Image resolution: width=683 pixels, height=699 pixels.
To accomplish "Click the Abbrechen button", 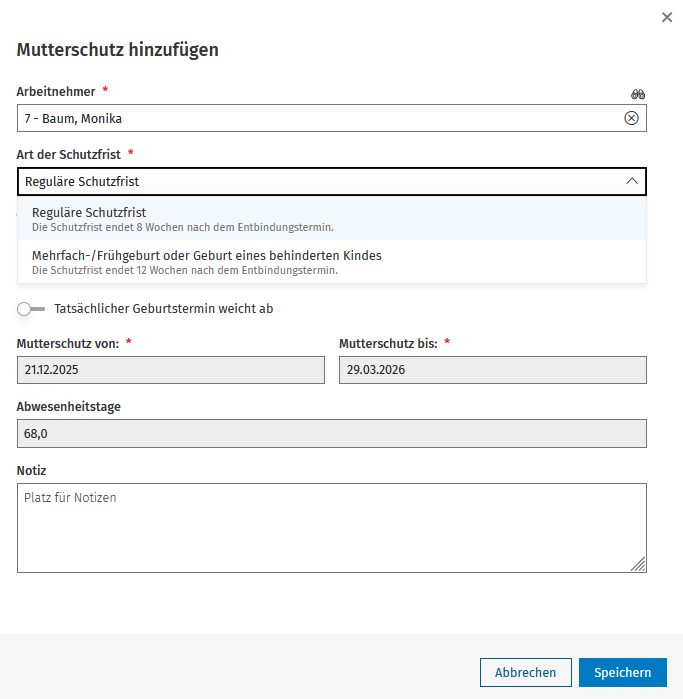I will 526,672.
